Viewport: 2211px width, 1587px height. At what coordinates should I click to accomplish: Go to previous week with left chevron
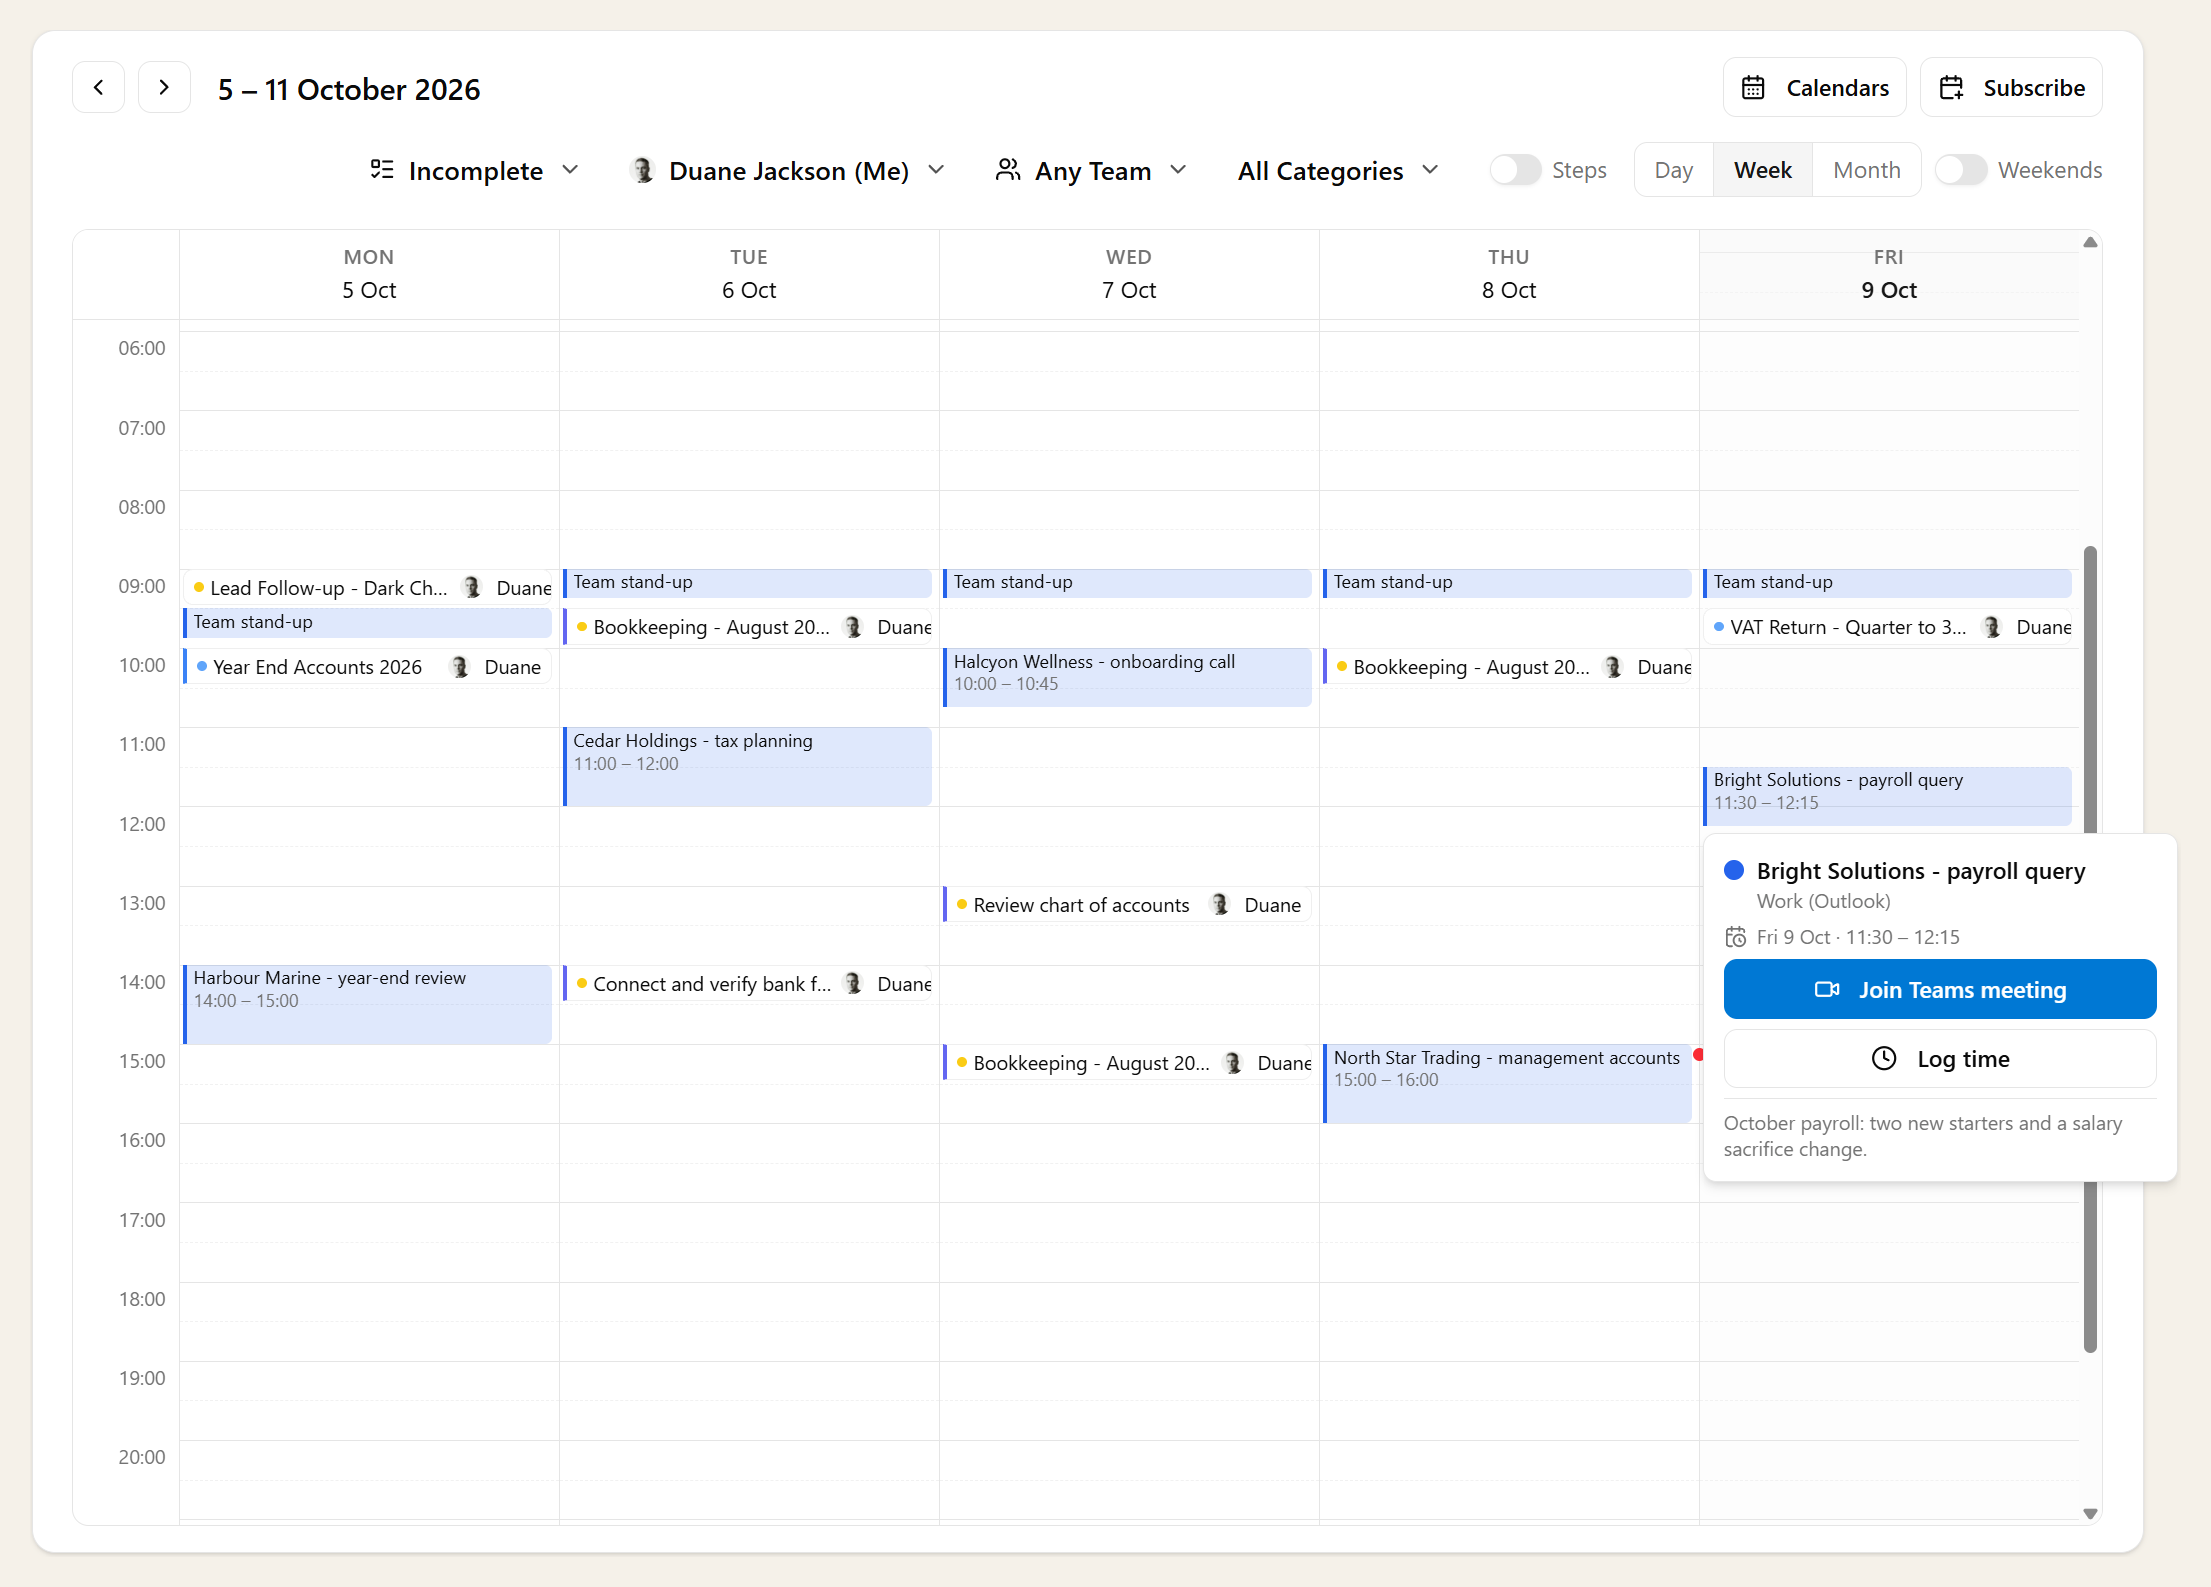pos(98,88)
